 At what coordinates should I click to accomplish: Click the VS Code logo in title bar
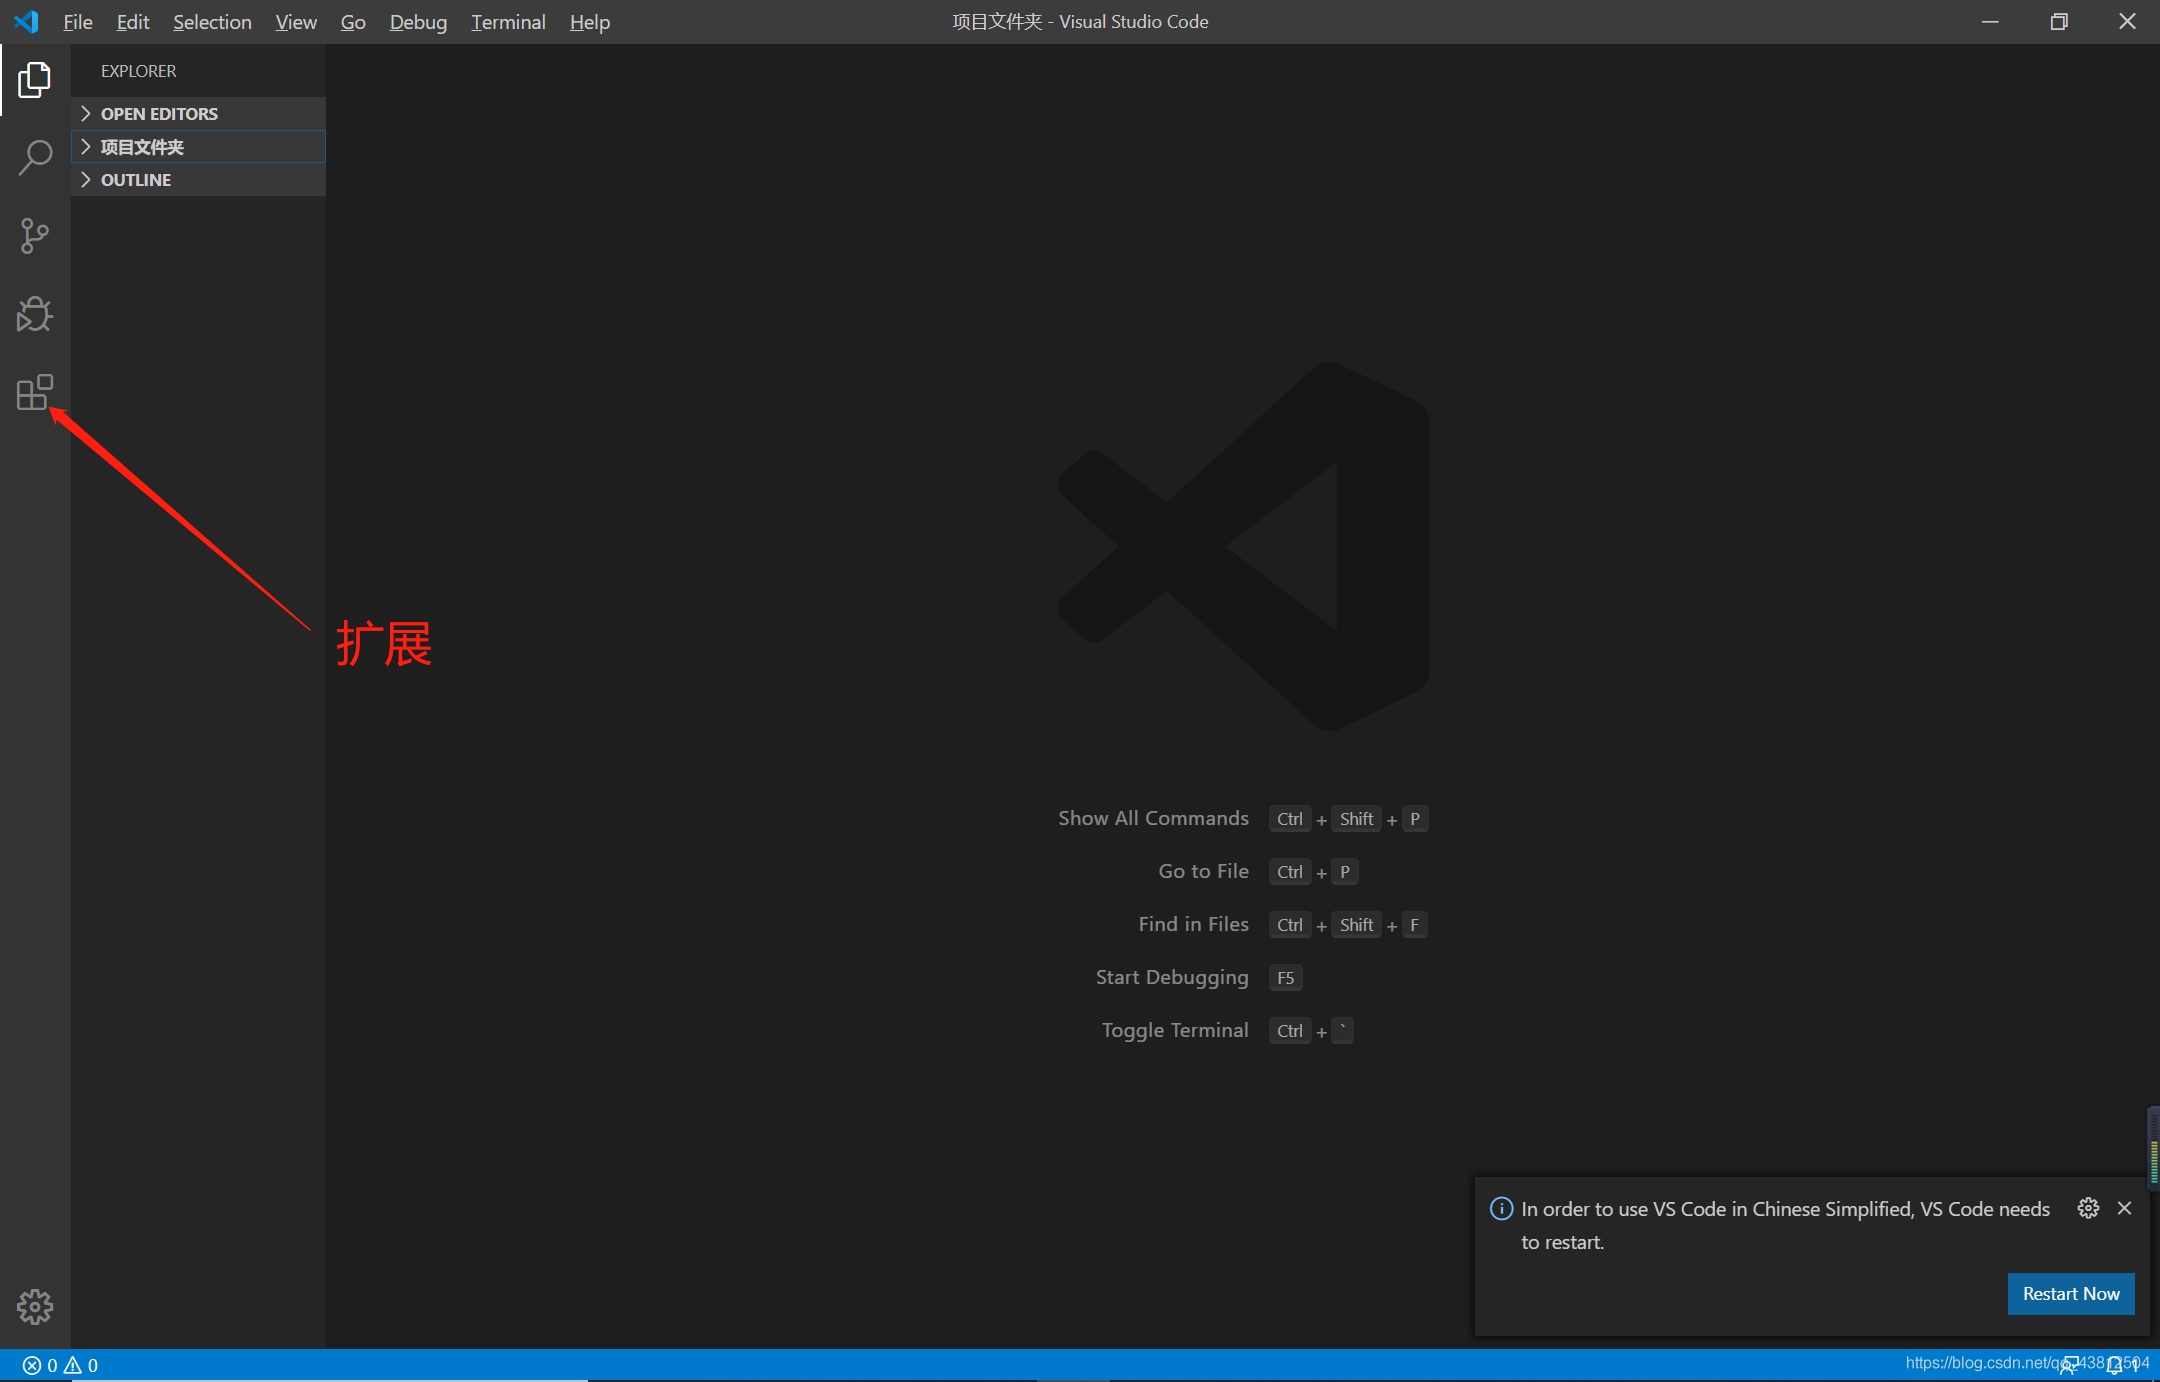coord(27,21)
